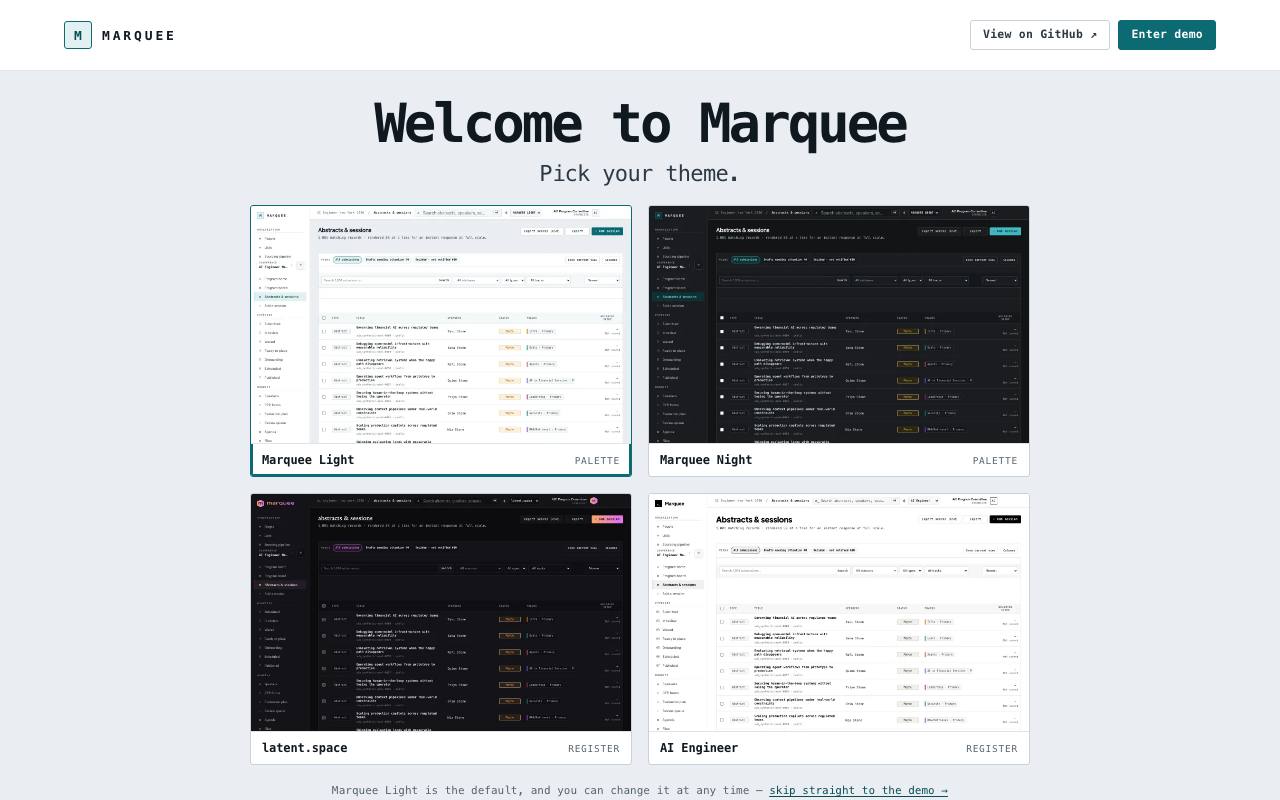
Task: Click the MARQUEE wordmark in header
Action: pyautogui.click(x=138, y=36)
